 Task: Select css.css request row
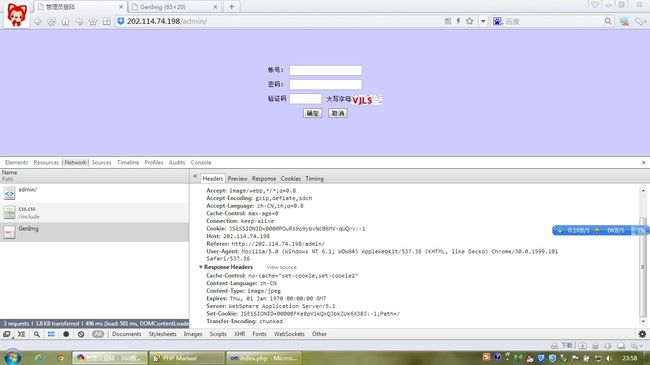[95, 212]
